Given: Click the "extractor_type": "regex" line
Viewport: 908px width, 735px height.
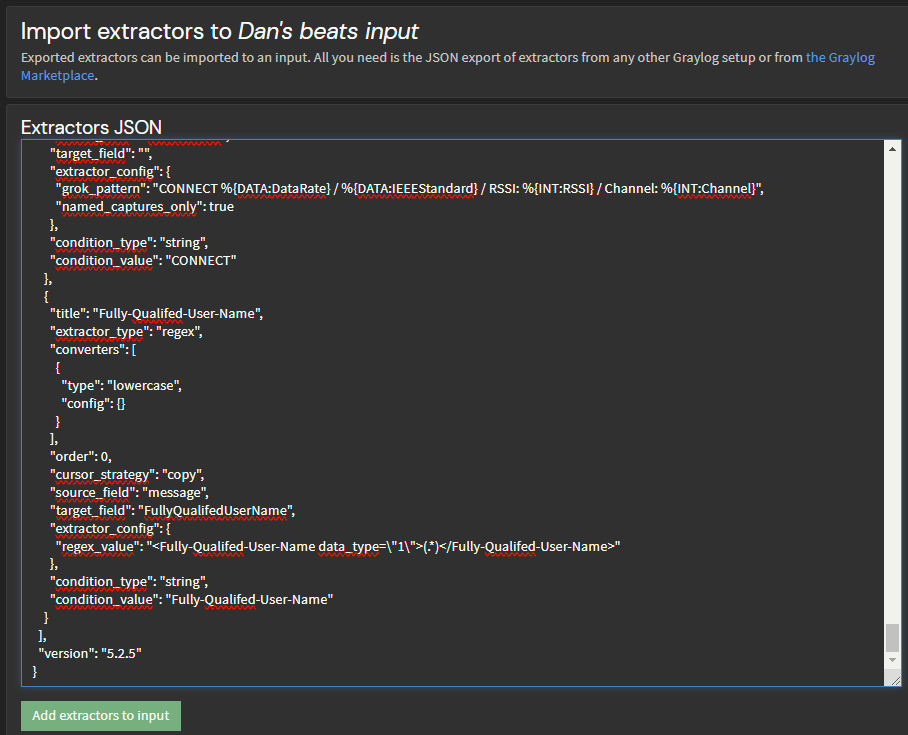Looking at the screenshot, I should tap(127, 332).
